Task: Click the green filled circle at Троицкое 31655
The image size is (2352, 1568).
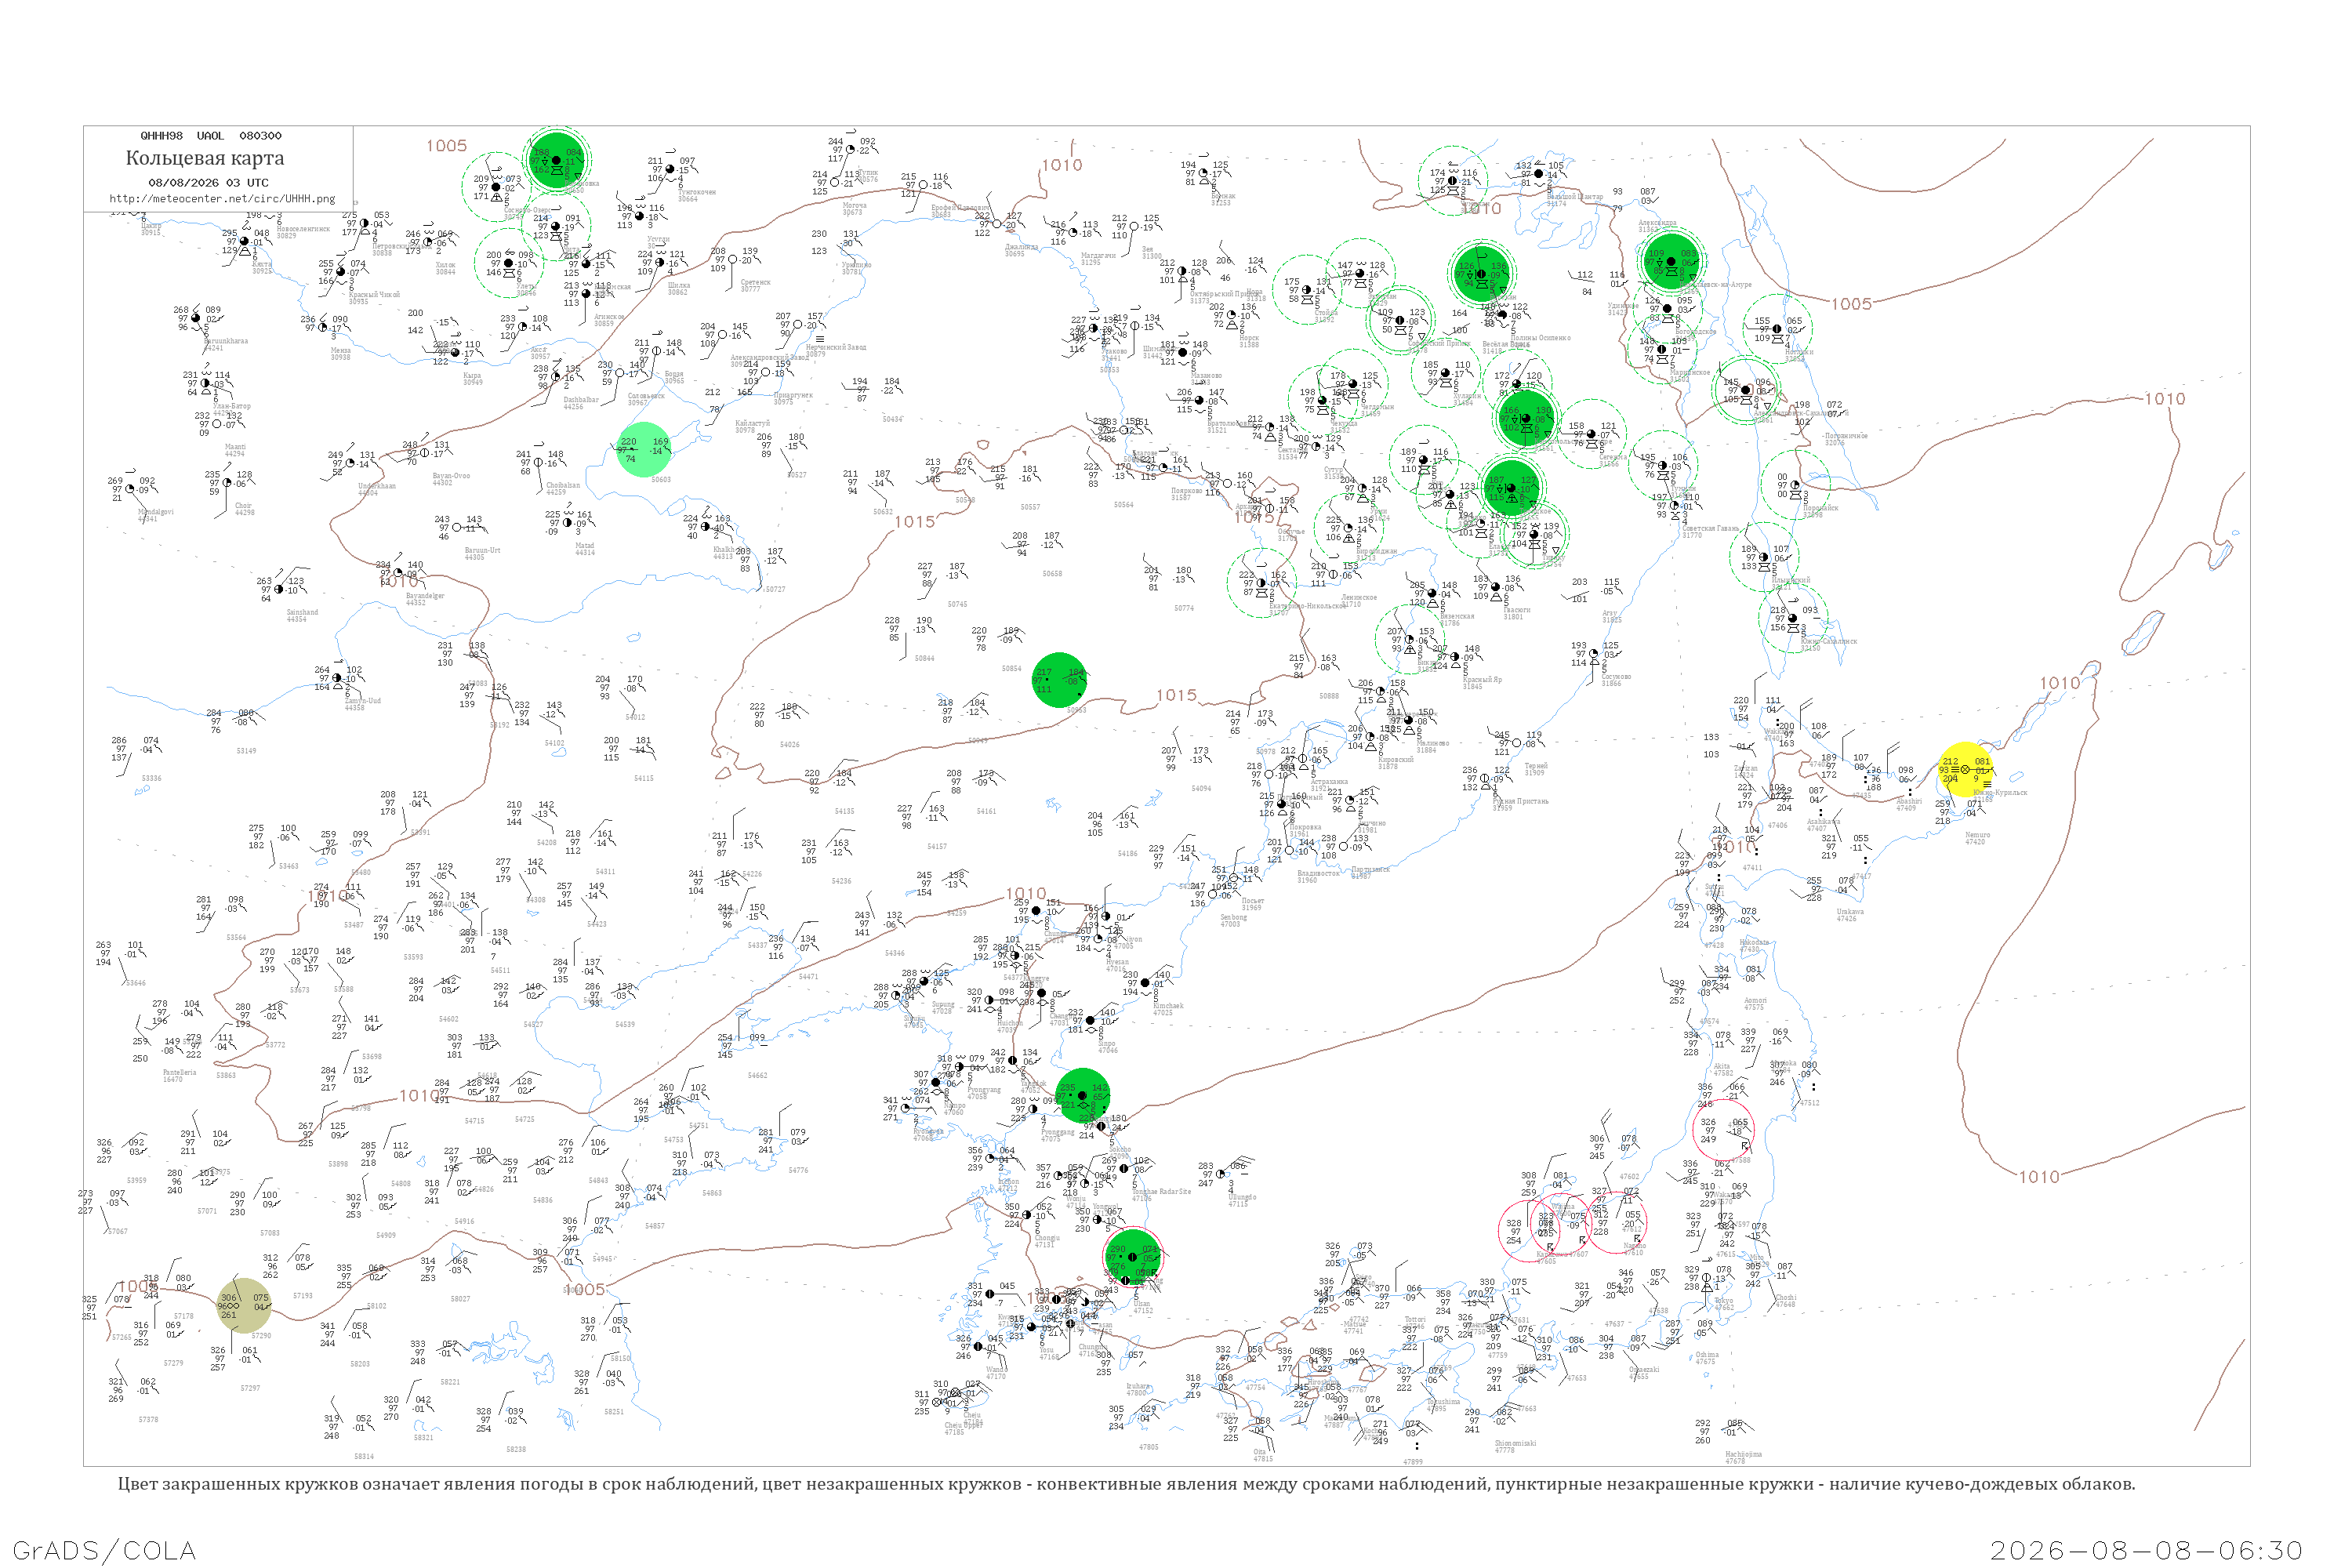Action: tap(1511, 487)
